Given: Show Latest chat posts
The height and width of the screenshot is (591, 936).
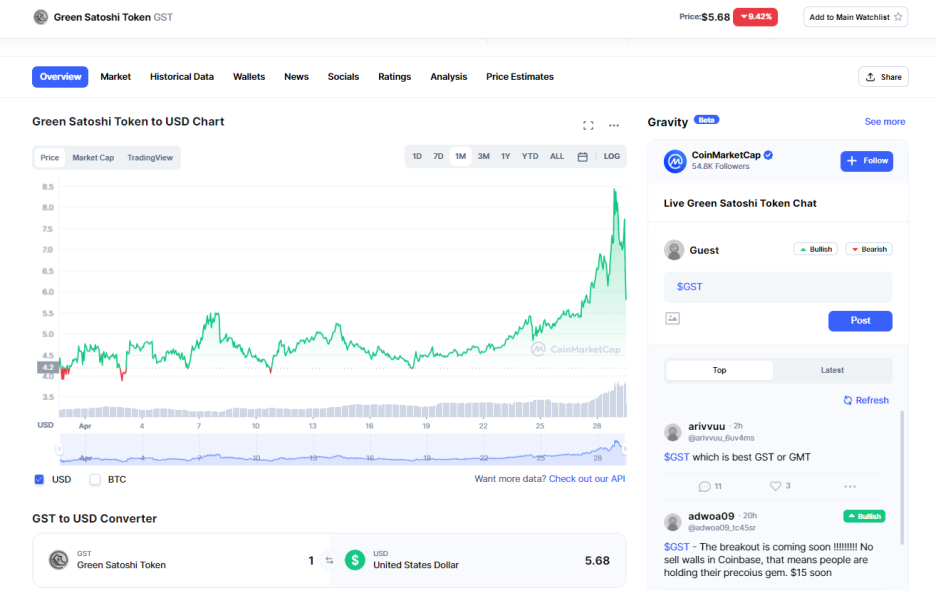Looking at the screenshot, I should point(832,370).
